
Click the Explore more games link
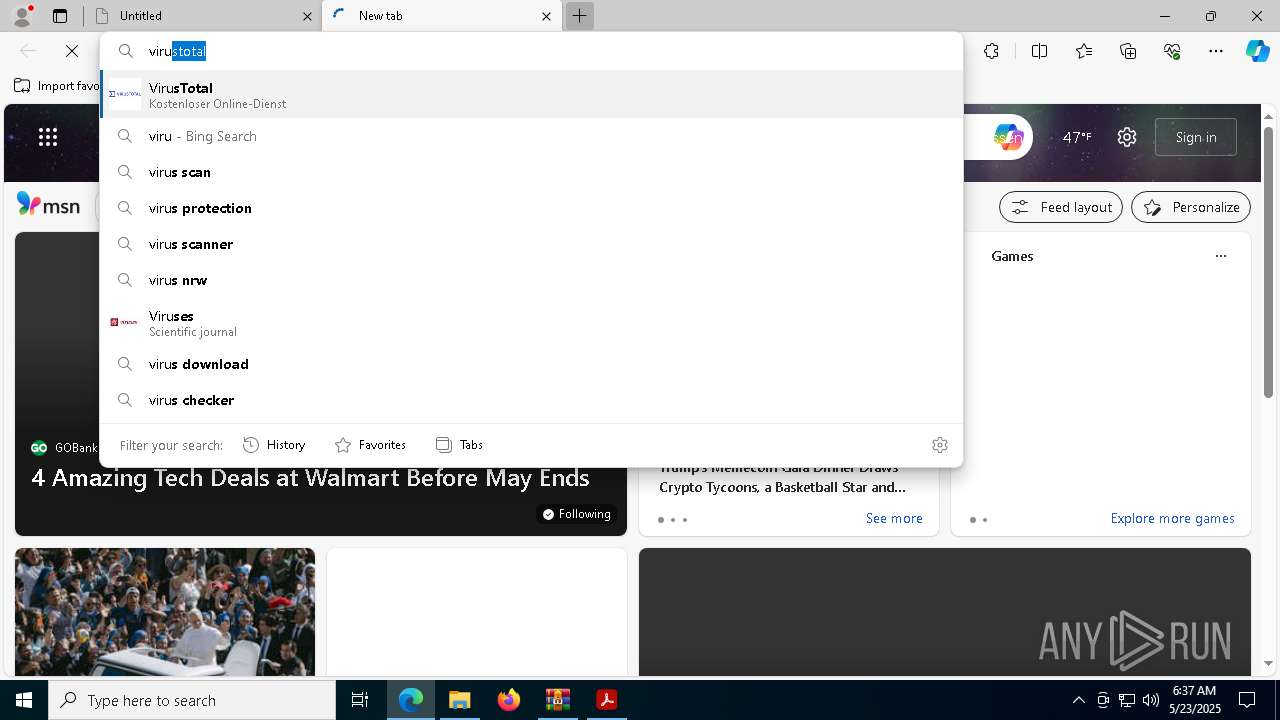(1172, 518)
